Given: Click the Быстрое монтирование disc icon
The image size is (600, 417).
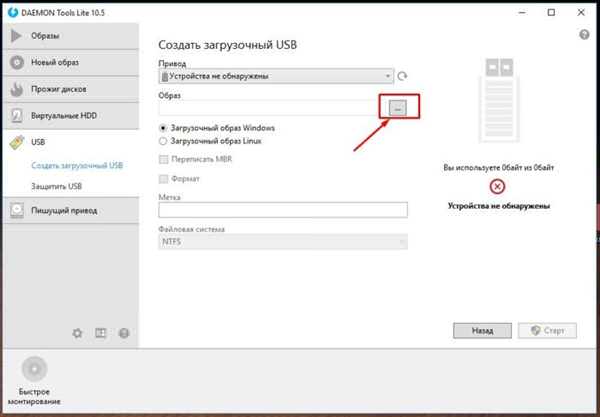Looking at the screenshot, I should coord(34,369).
